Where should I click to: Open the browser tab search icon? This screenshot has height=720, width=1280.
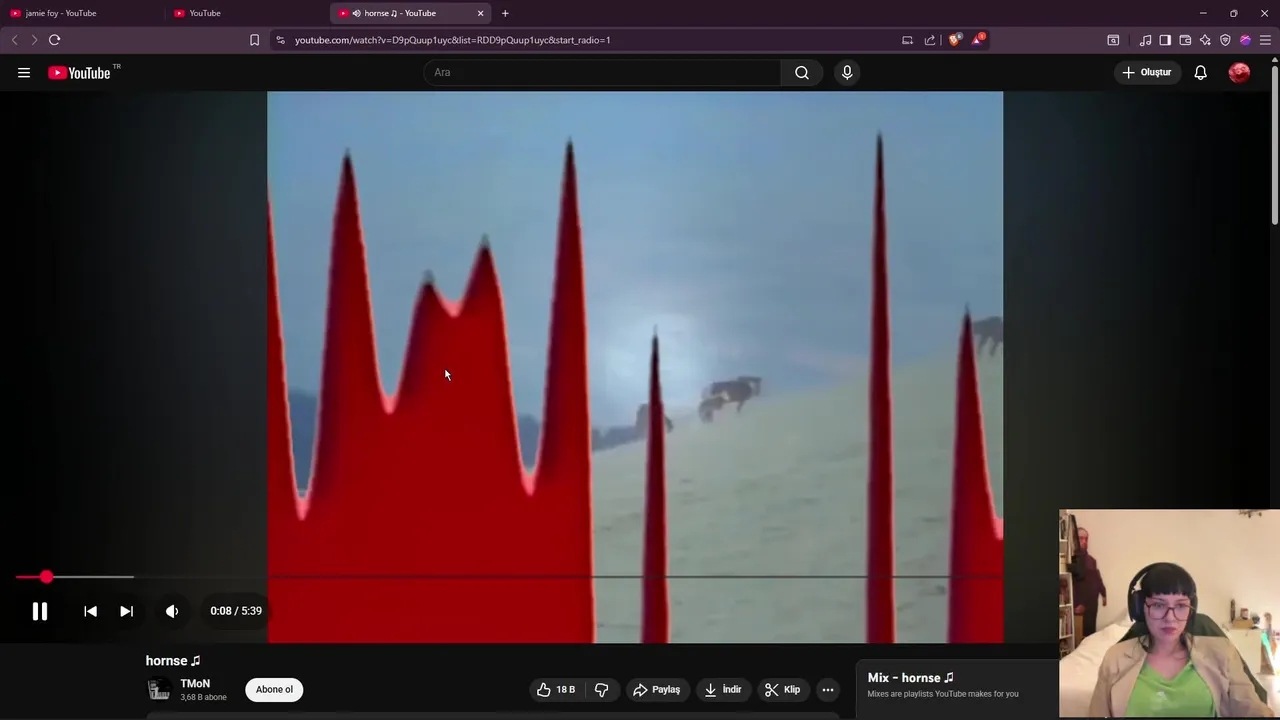click(1113, 40)
